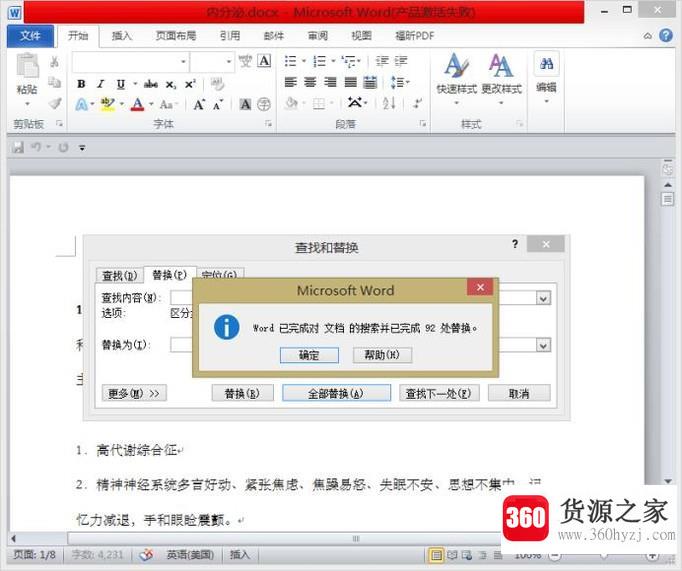Open the font name combo box dropdown
Image resolution: width=682 pixels, height=571 pixels.
(x=183, y=62)
